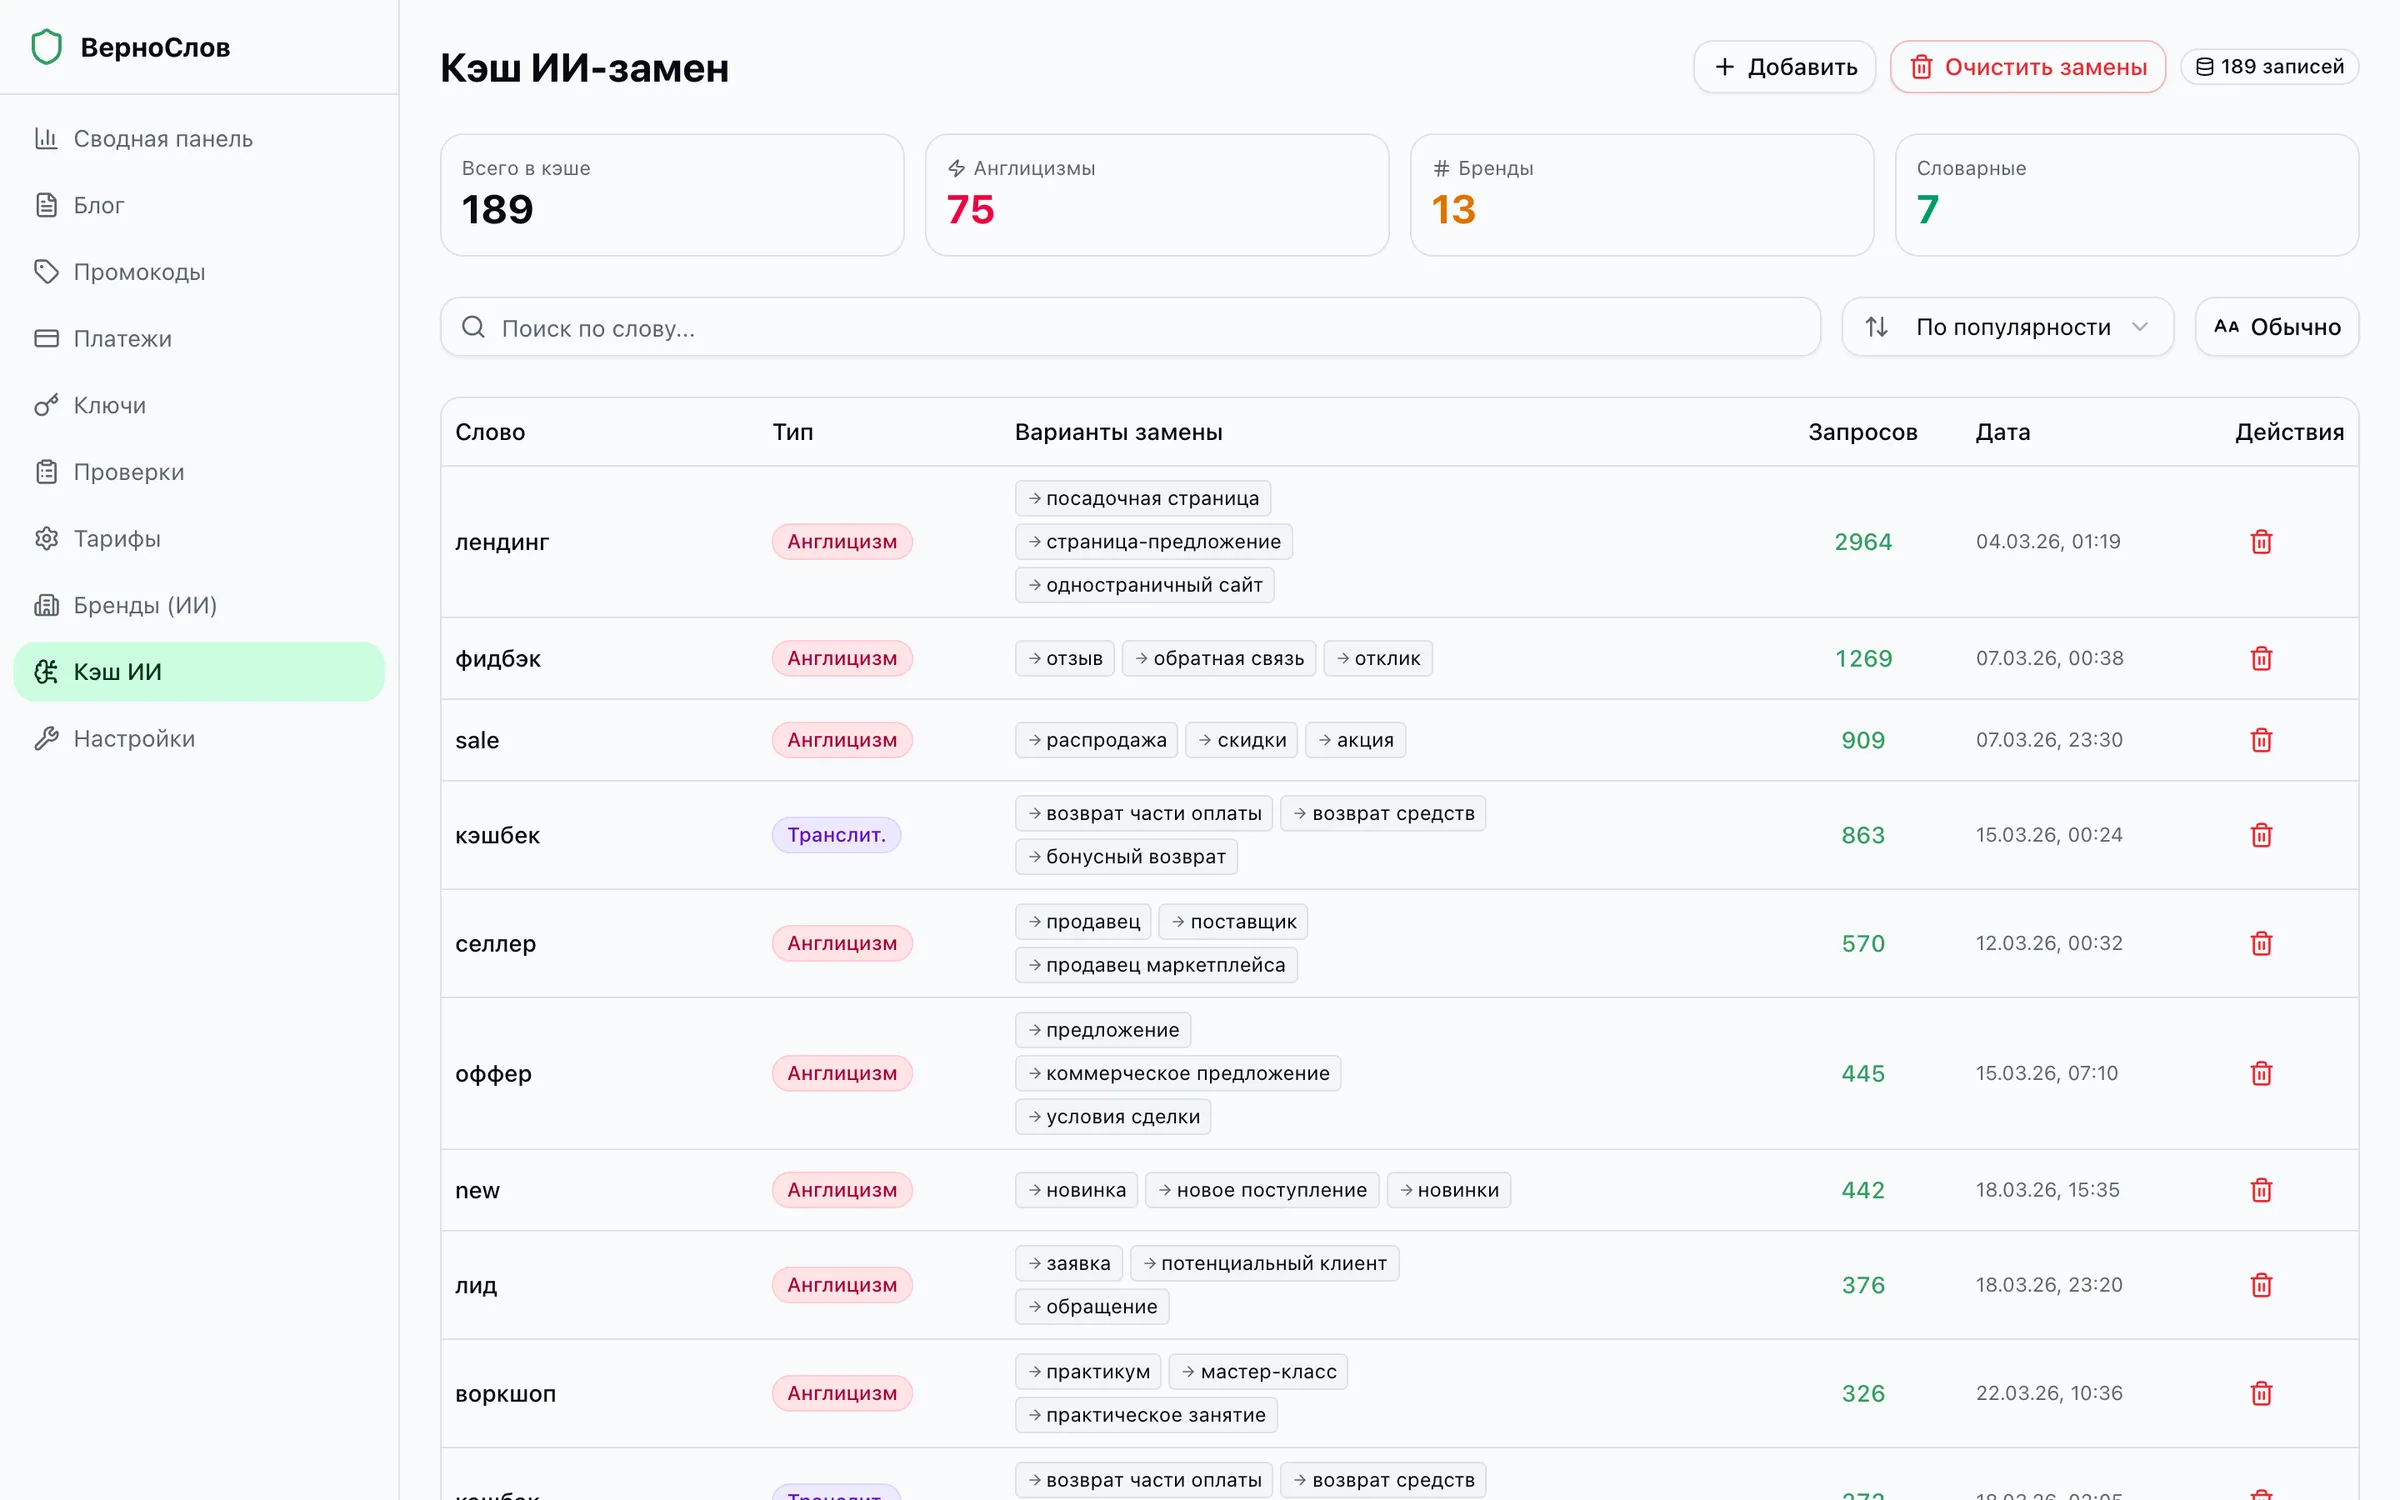Open Бренды (ИИ) page
This screenshot has height=1500, width=2400.
[x=199, y=605]
